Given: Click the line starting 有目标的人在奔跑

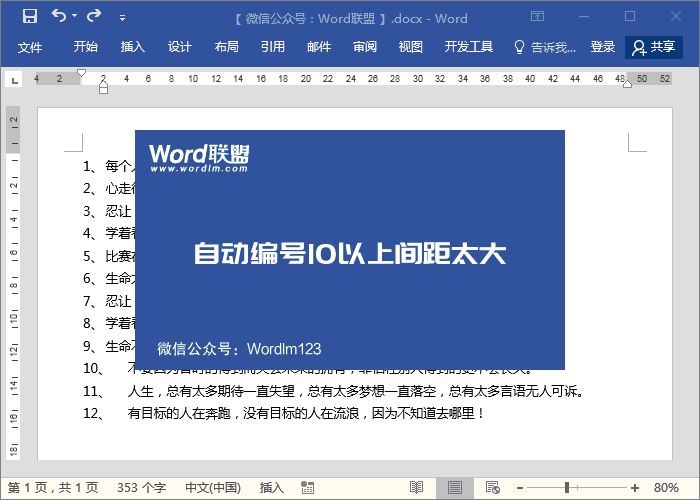Looking at the screenshot, I should pyautogui.click(x=306, y=413).
